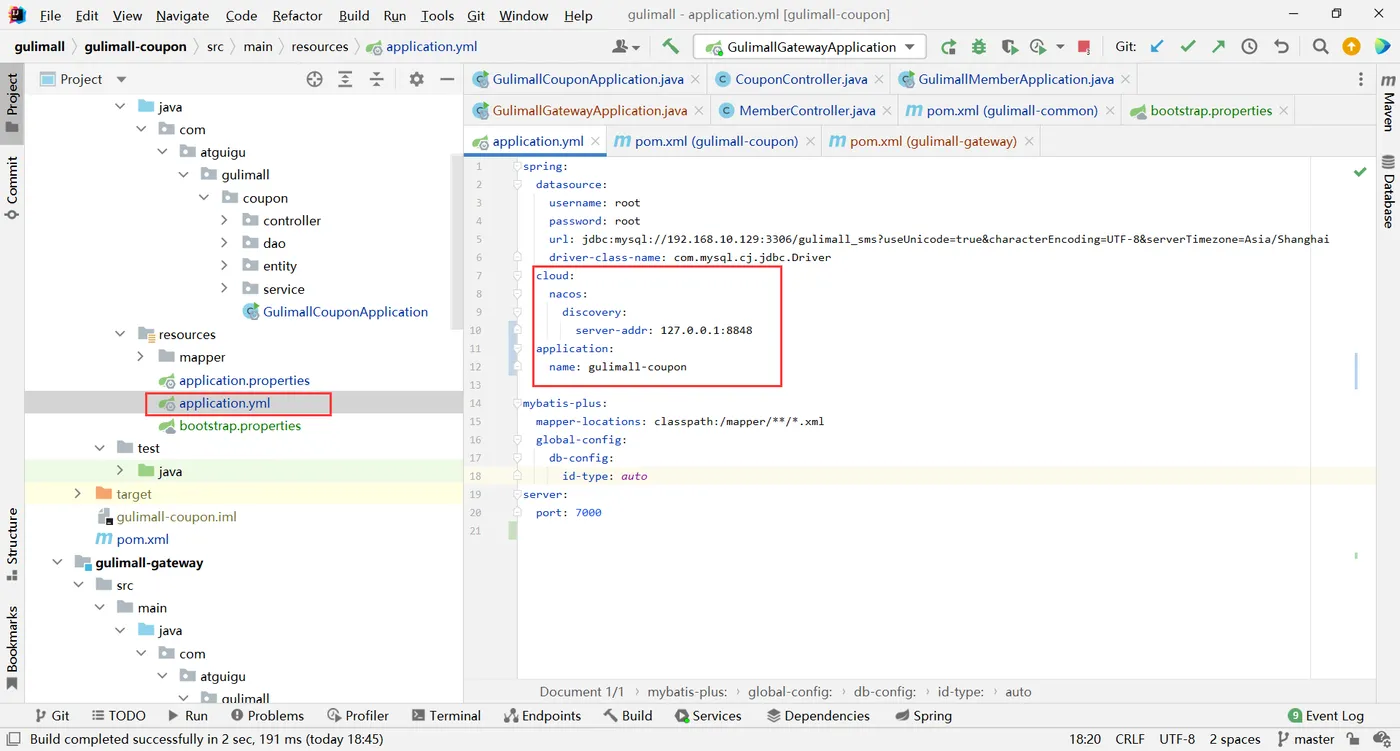This screenshot has height=751, width=1400.
Task: Fold the spring block at line 1
Action: [517, 167]
